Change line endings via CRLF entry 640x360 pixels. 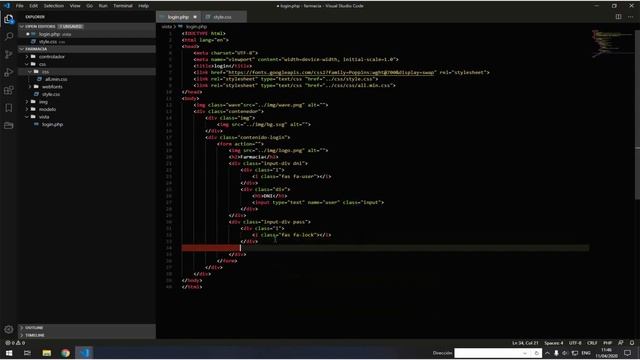click(592, 343)
